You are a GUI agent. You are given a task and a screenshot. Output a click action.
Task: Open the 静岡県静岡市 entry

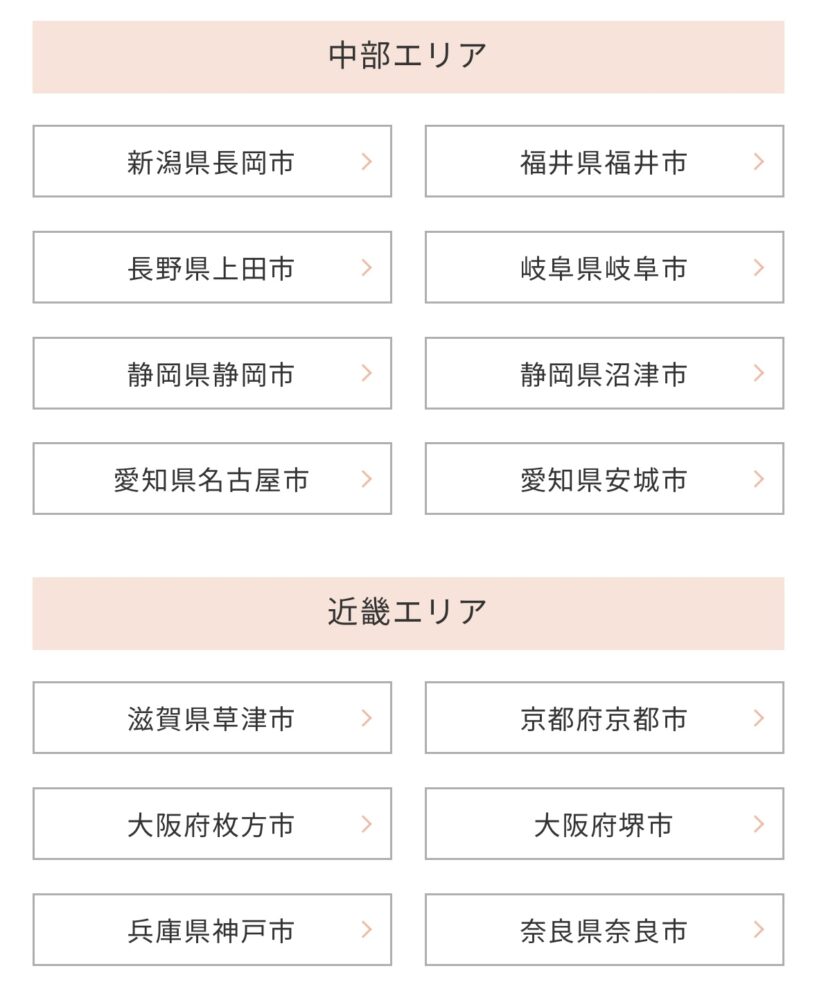(x=212, y=374)
